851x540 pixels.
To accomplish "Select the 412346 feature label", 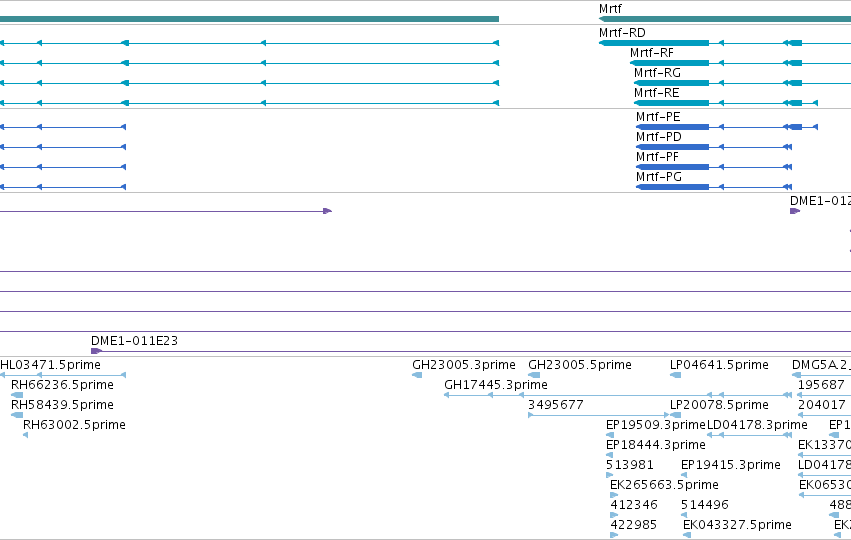I will click(x=634, y=505).
